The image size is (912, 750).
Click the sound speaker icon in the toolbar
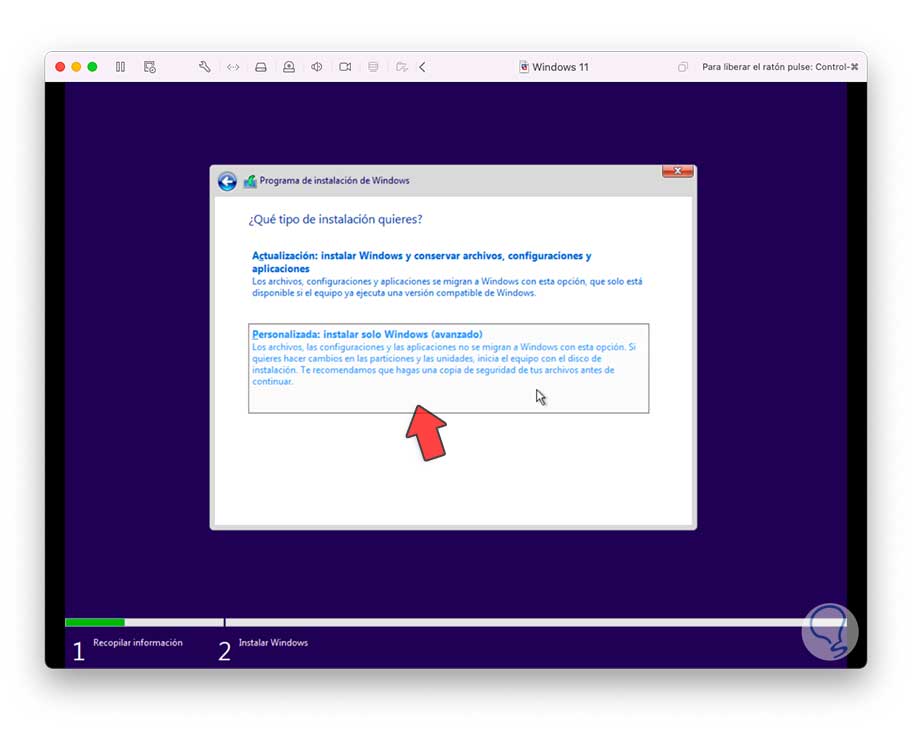click(x=316, y=67)
